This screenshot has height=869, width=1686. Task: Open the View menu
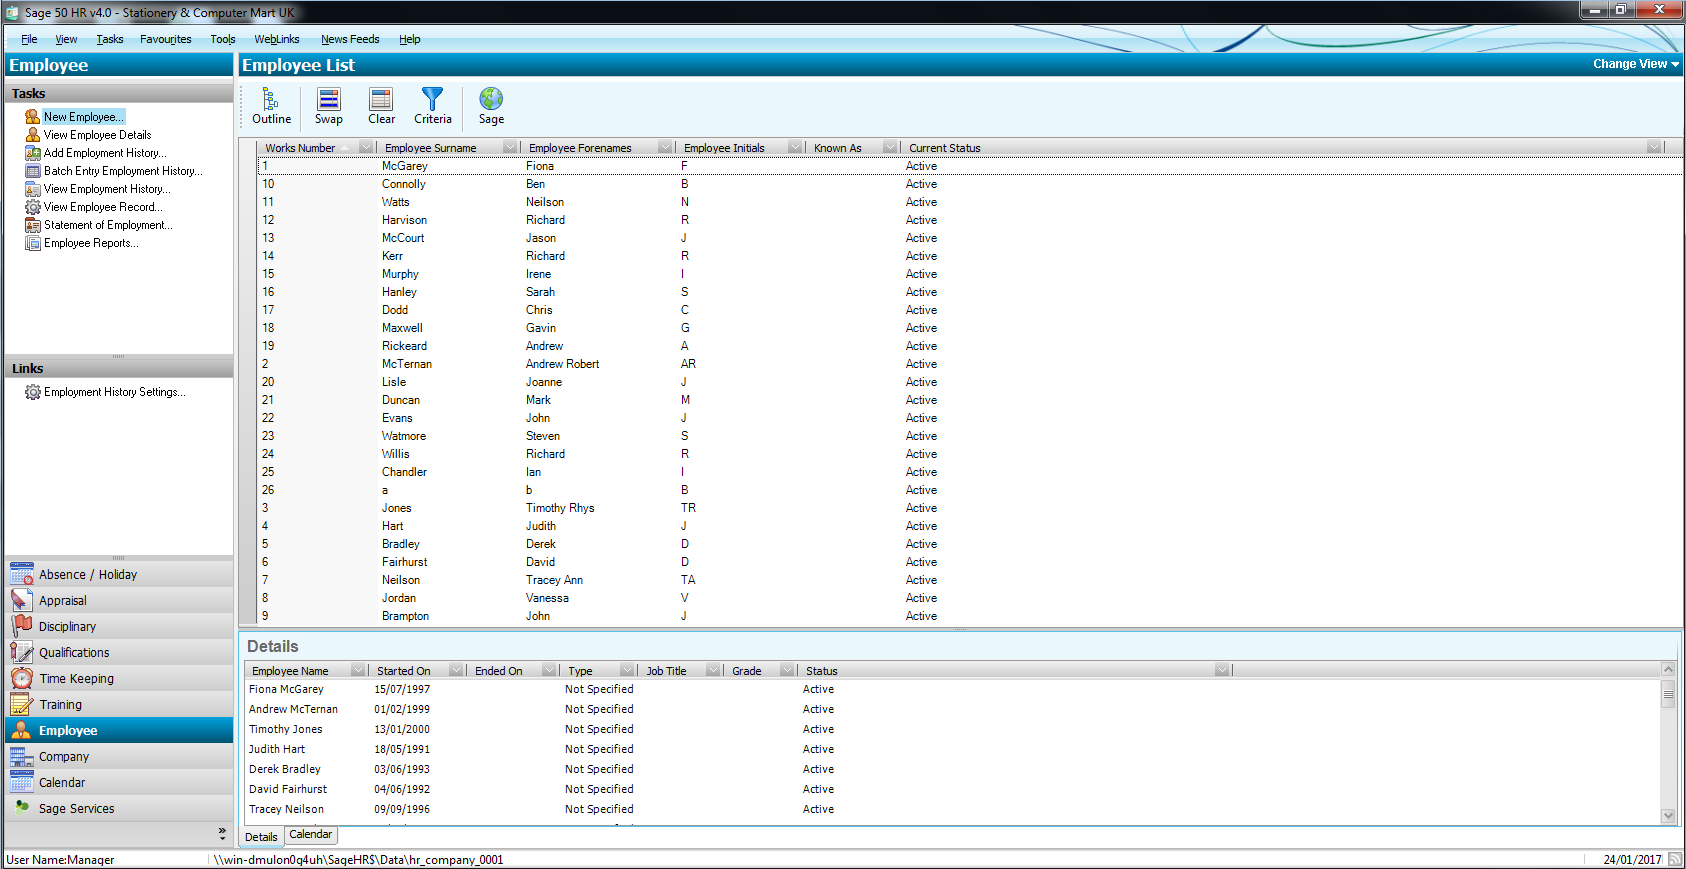click(x=66, y=39)
